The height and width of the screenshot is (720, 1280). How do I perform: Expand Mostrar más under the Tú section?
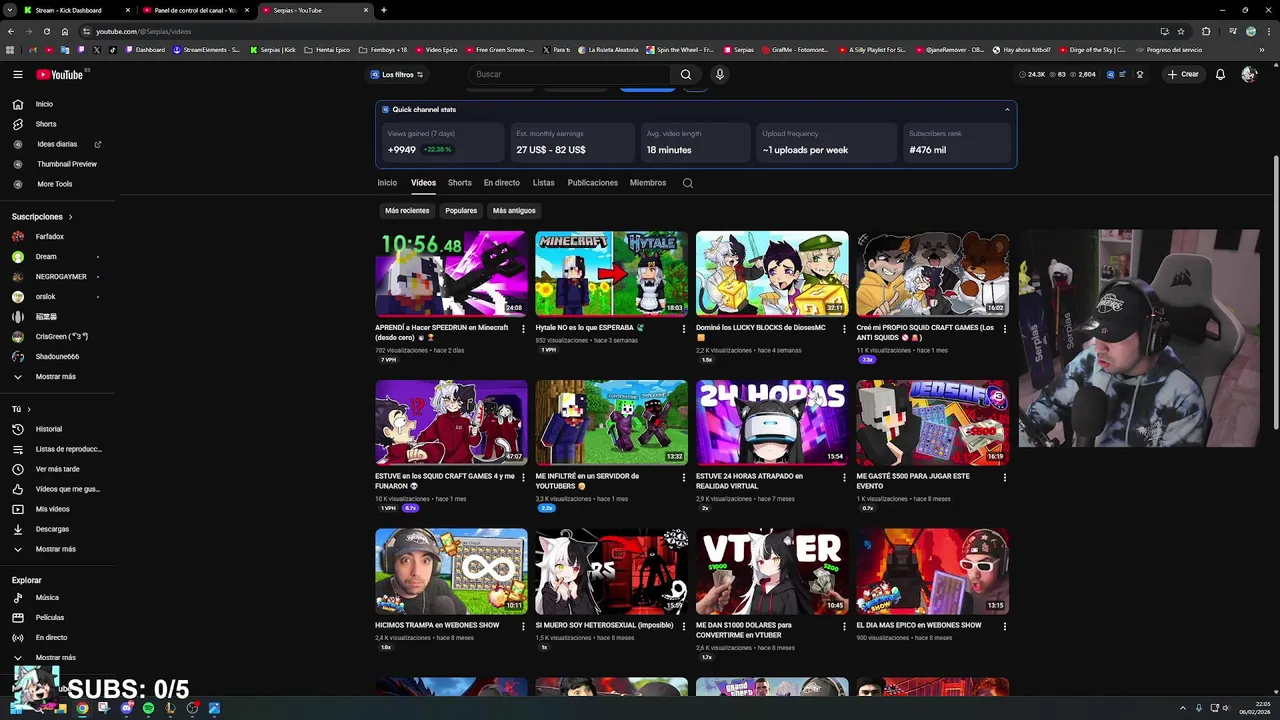tap(57, 549)
